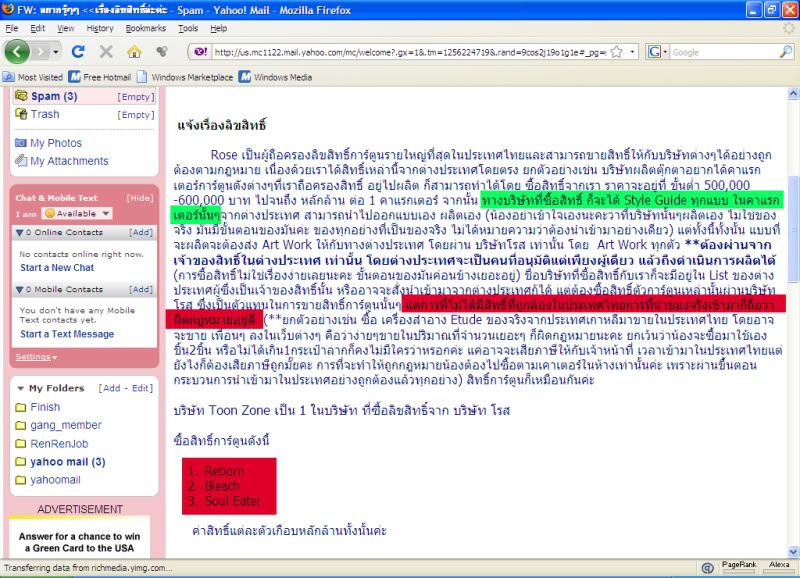This screenshot has width=800, height=578.
Task: Click the Windows Media bookmark icon
Action: (245, 77)
